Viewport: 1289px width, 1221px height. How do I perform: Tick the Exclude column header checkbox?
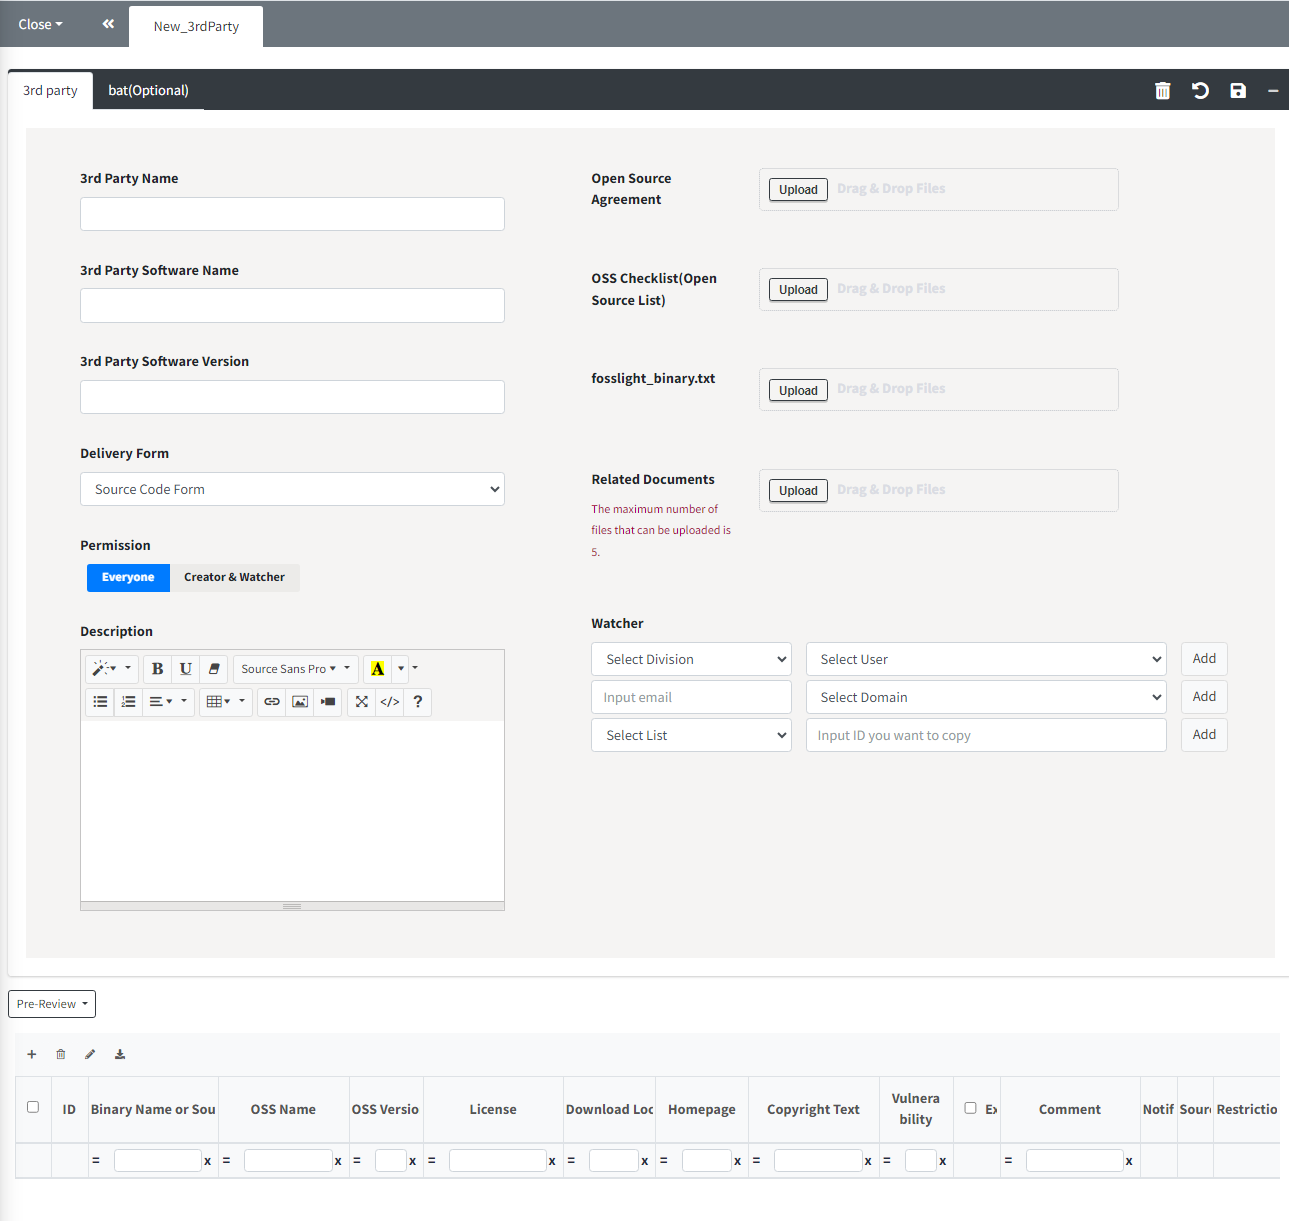click(970, 1108)
